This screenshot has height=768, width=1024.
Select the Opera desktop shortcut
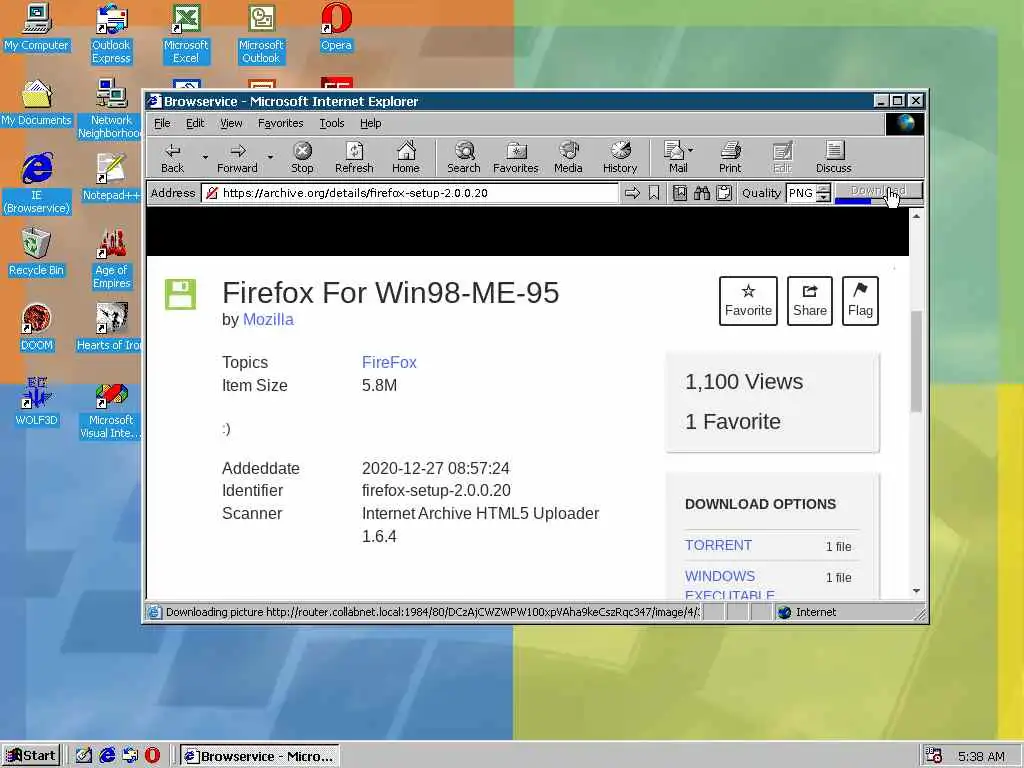[336, 27]
